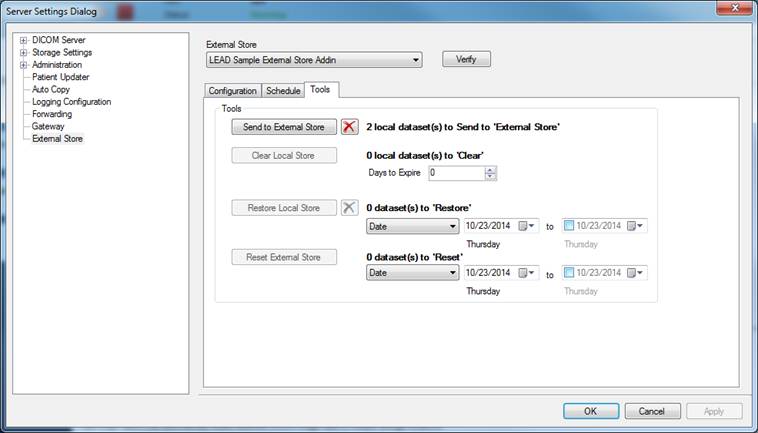Viewport: 758px width, 433px height.
Task: Expand the Storage Settings tree node
Action: (x=23, y=53)
